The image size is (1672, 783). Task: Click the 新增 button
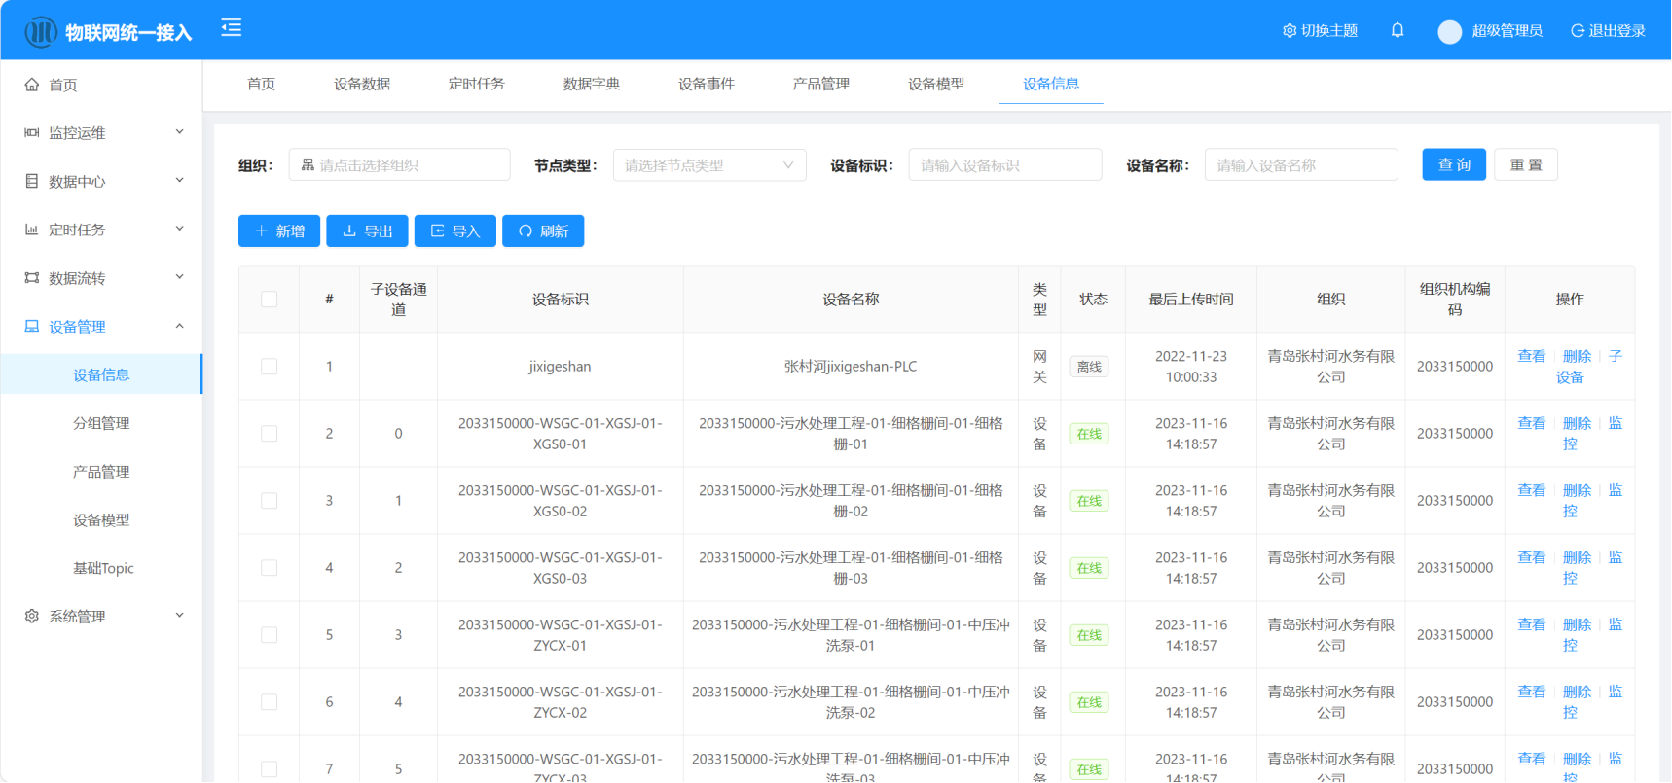coord(279,231)
